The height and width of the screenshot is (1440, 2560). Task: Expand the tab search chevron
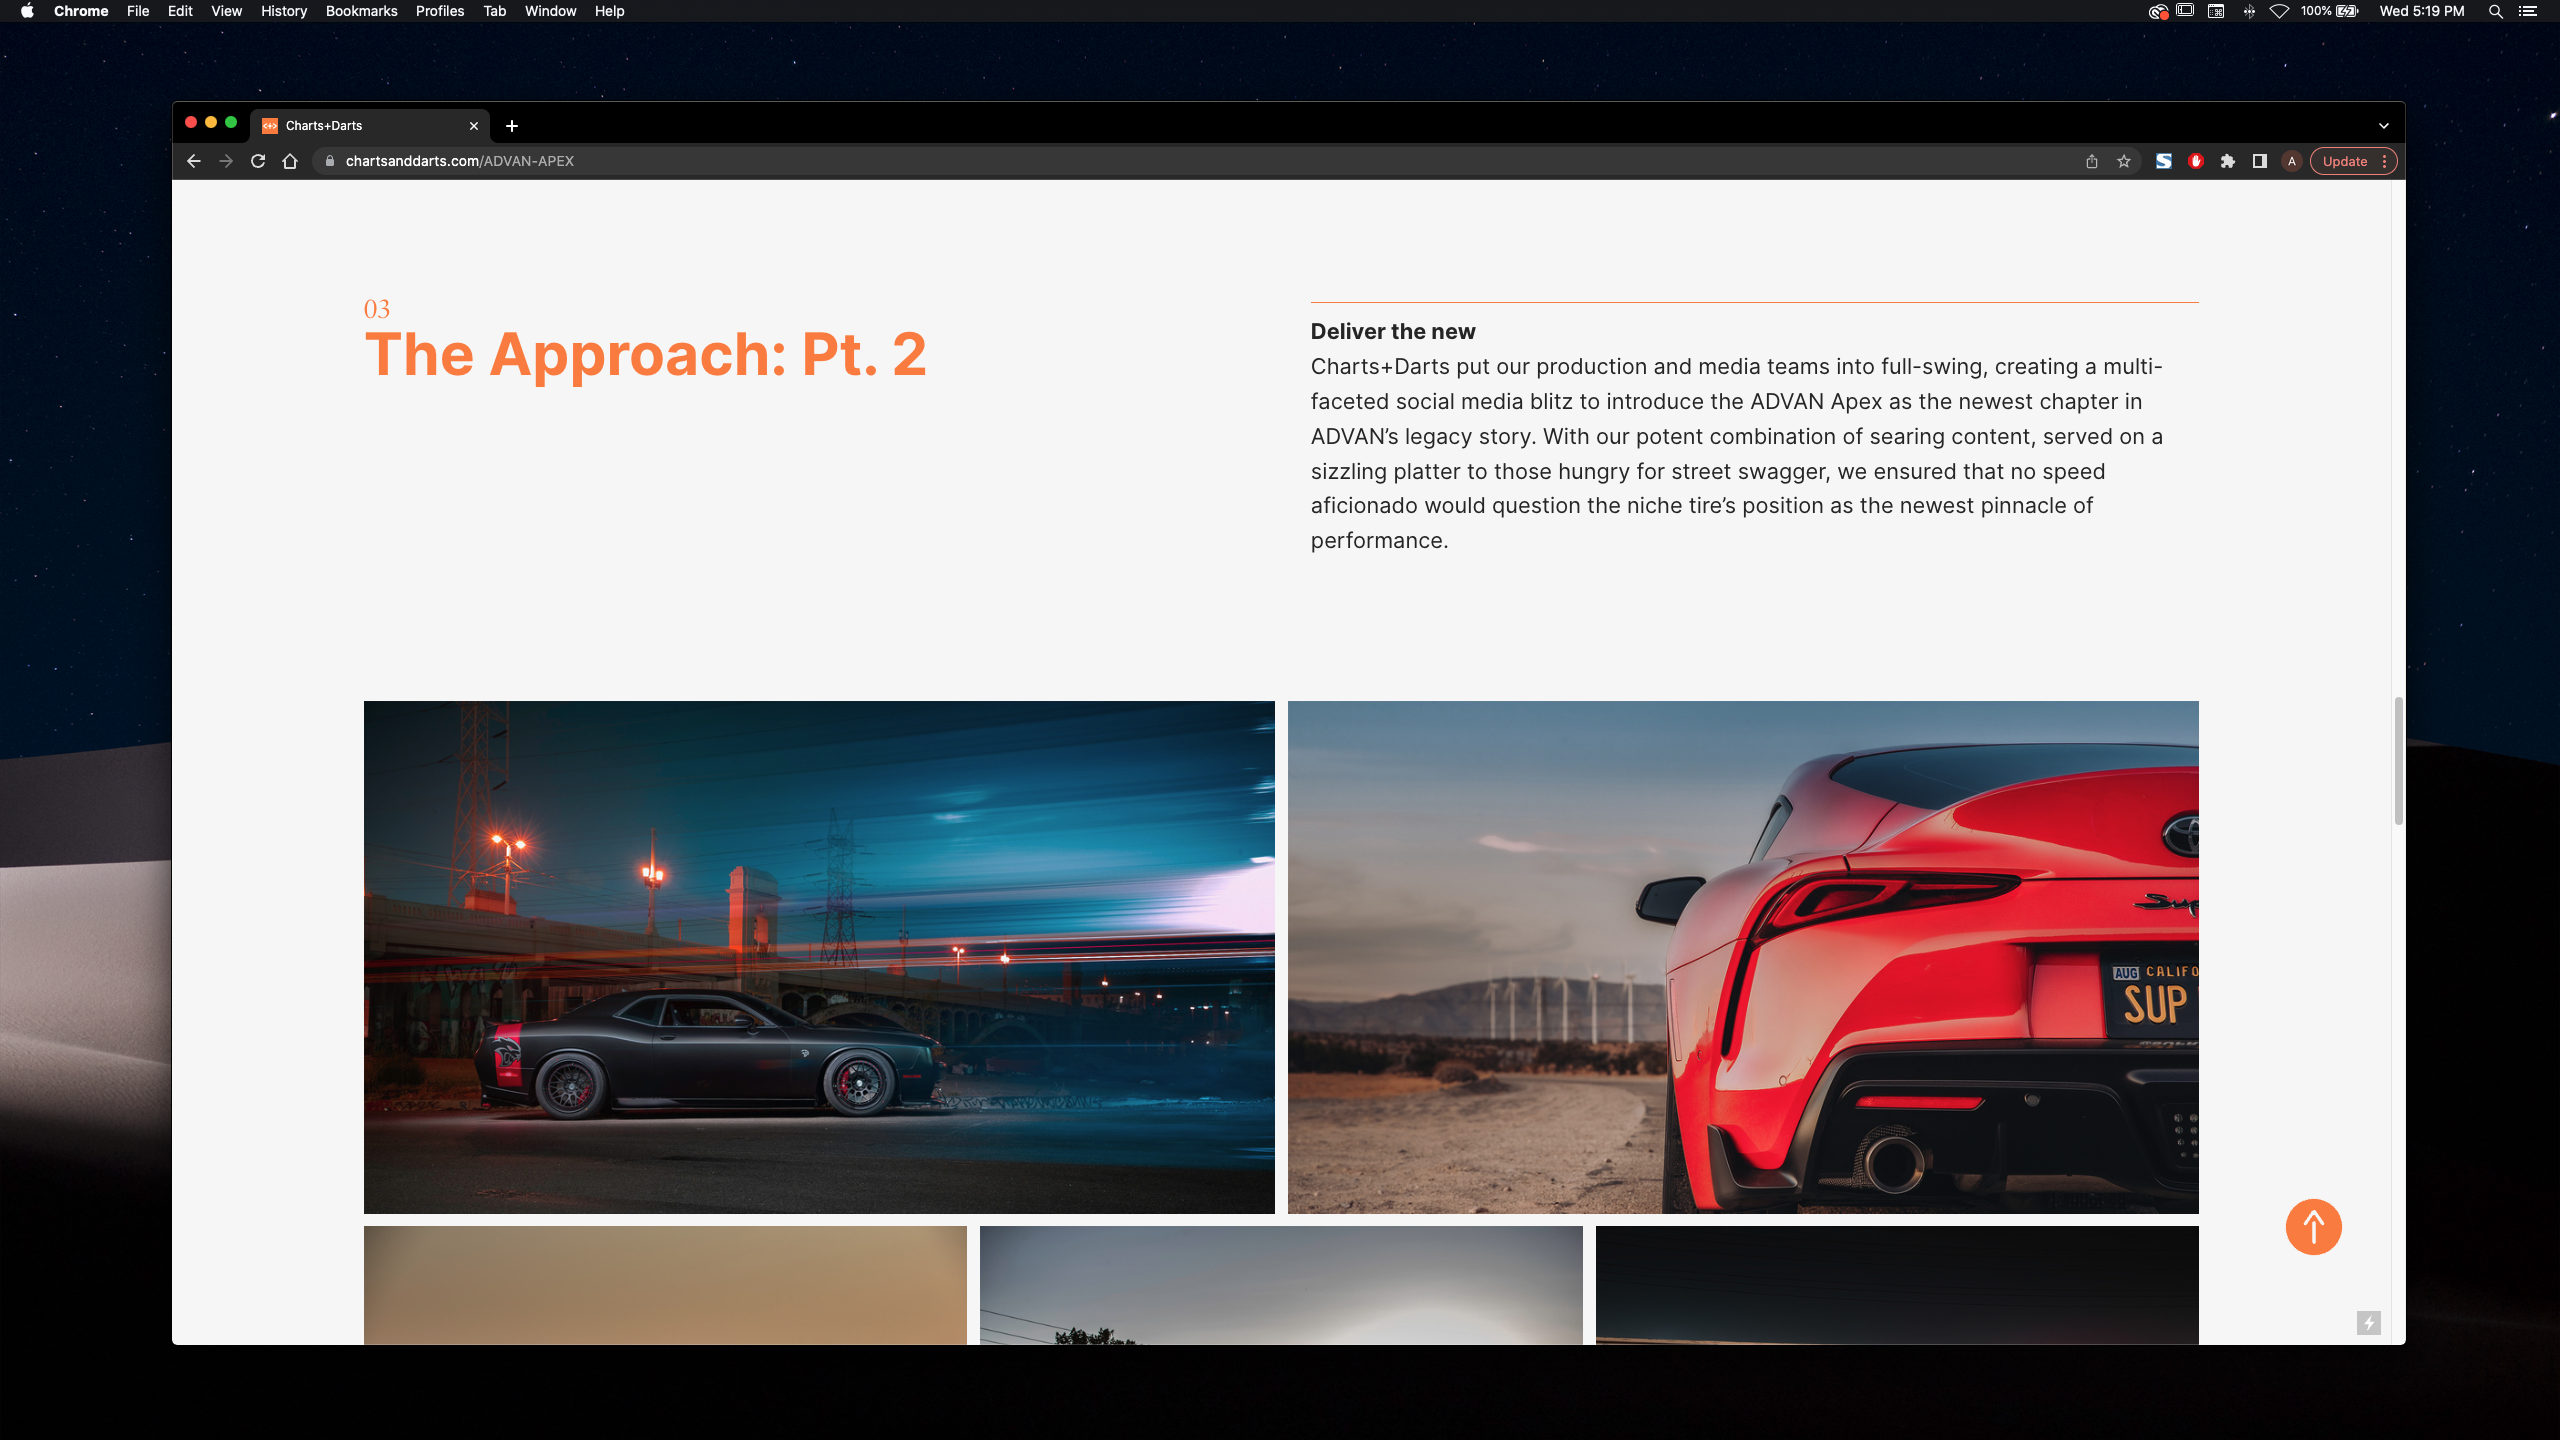pyautogui.click(x=2384, y=126)
